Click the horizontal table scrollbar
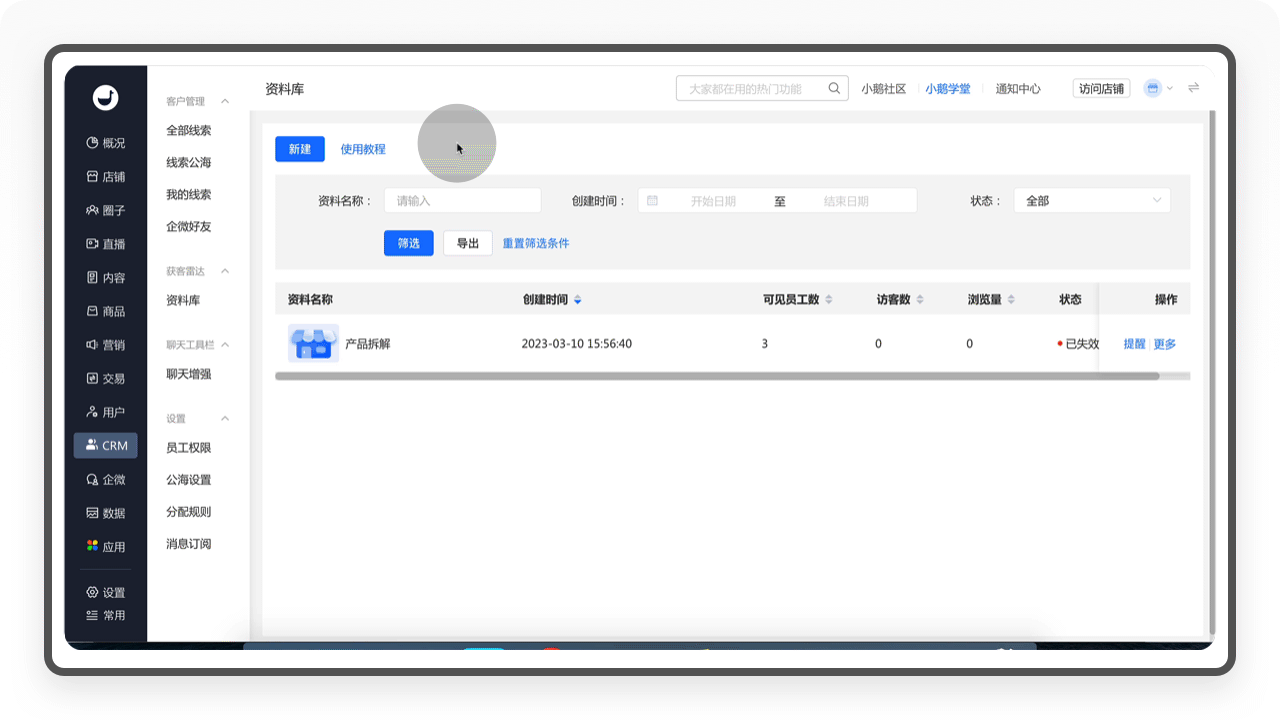 [x=716, y=377]
